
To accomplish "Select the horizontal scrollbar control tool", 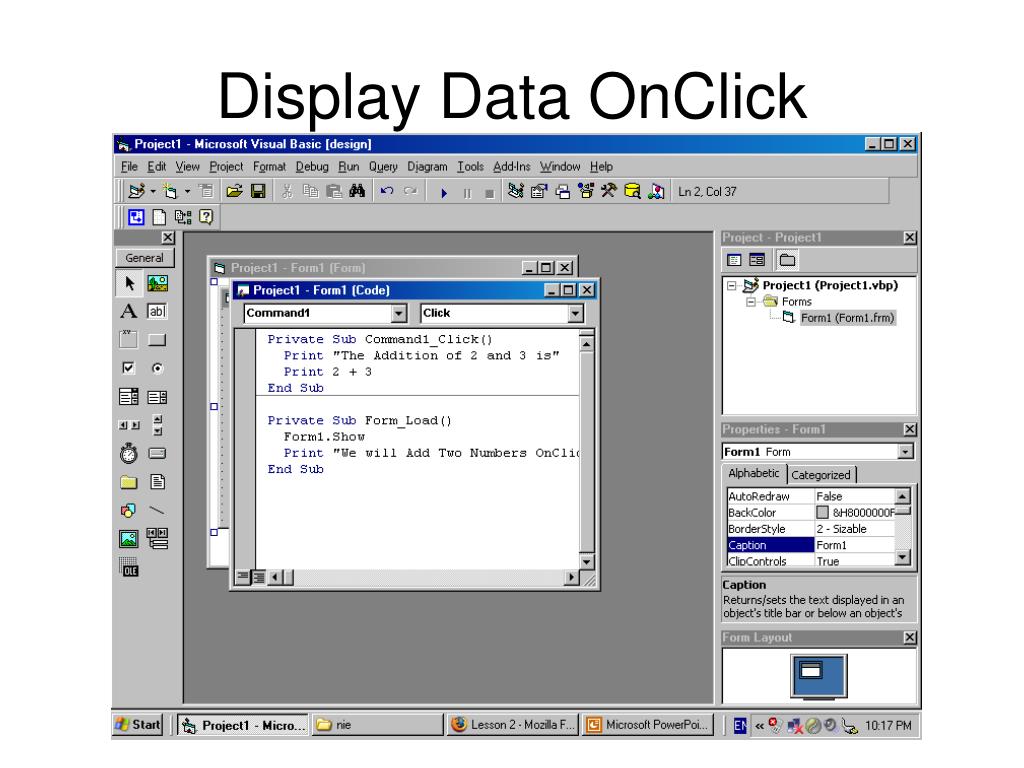I will click(x=129, y=424).
